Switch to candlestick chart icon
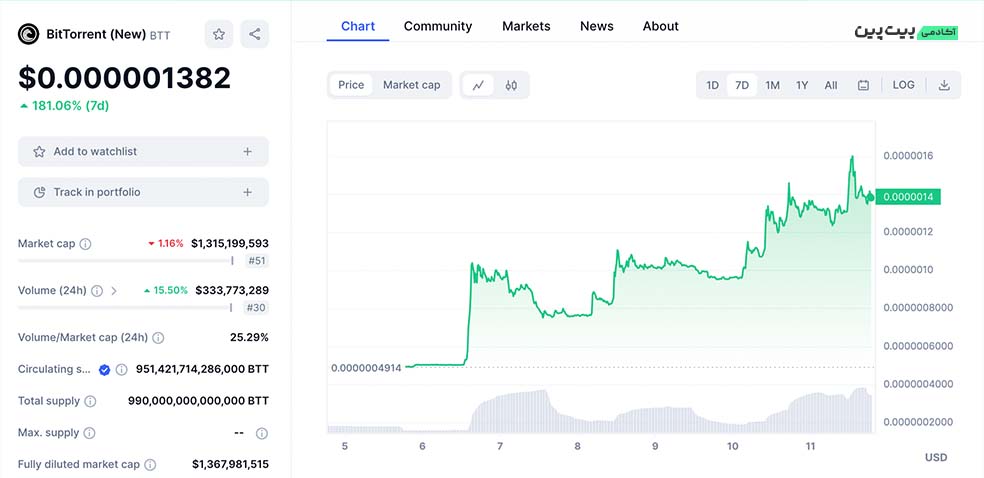Screen dimensions: 984x478 tap(511, 85)
